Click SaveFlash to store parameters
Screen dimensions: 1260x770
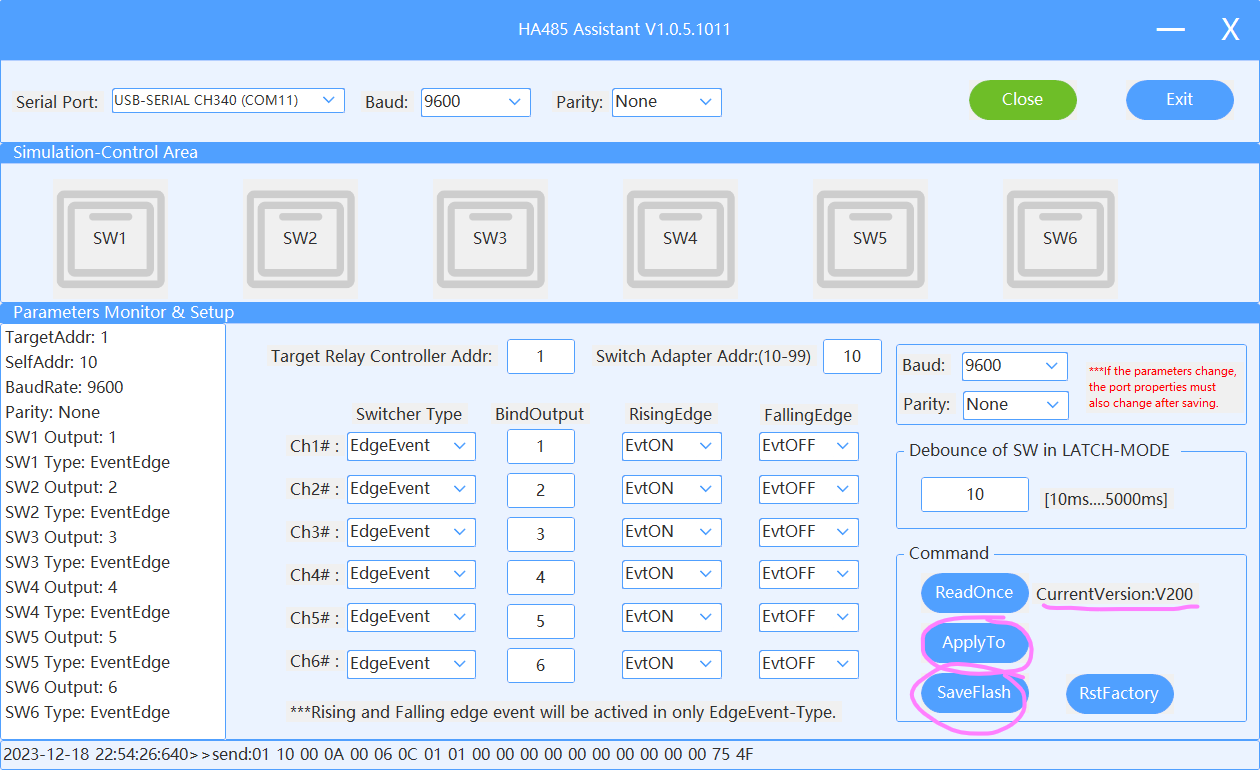pos(974,693)
